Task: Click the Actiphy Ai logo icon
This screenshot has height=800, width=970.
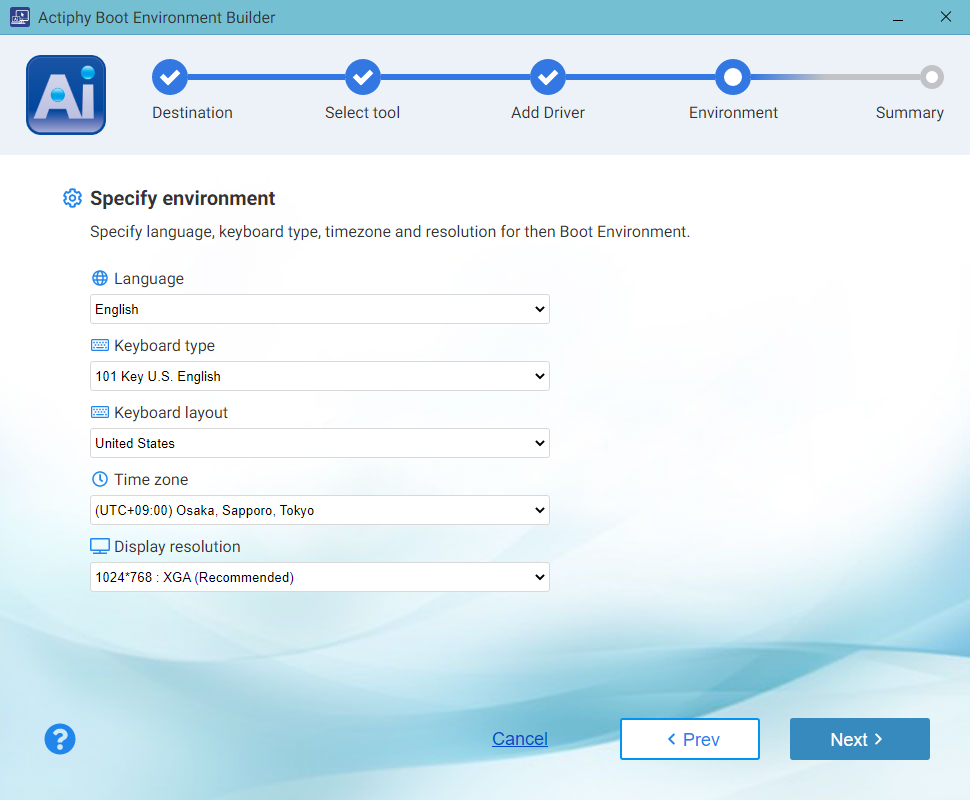Action: 66,95
